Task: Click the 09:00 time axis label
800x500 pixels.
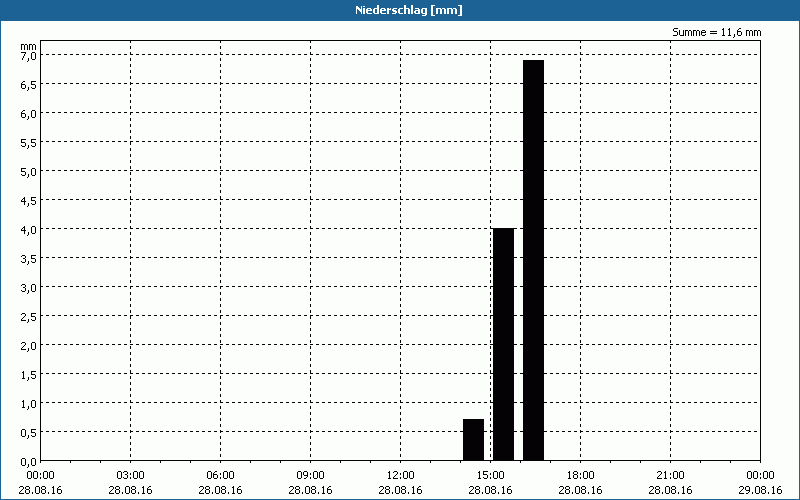Action: point(310,476)
